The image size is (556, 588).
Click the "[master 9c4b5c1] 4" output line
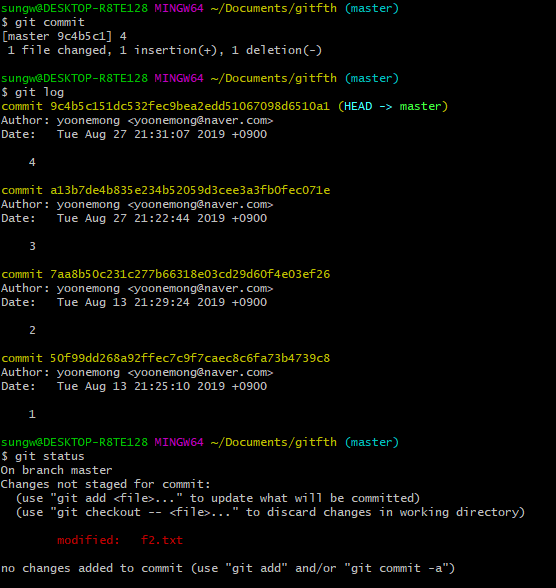64,36
